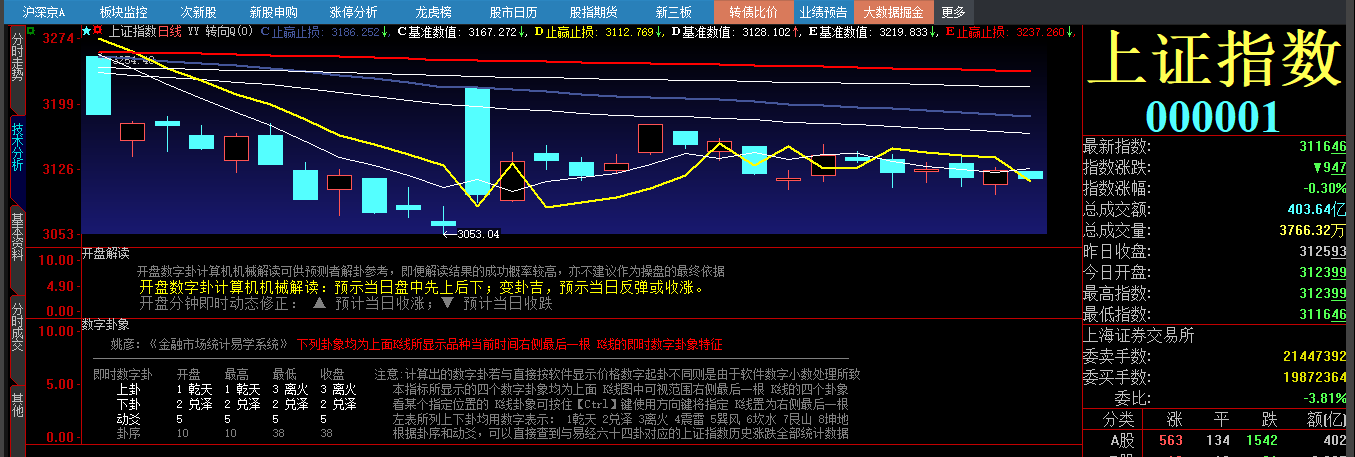
Task: Click 总成交额 value 403.64亿
Action: click(1315, 209)
